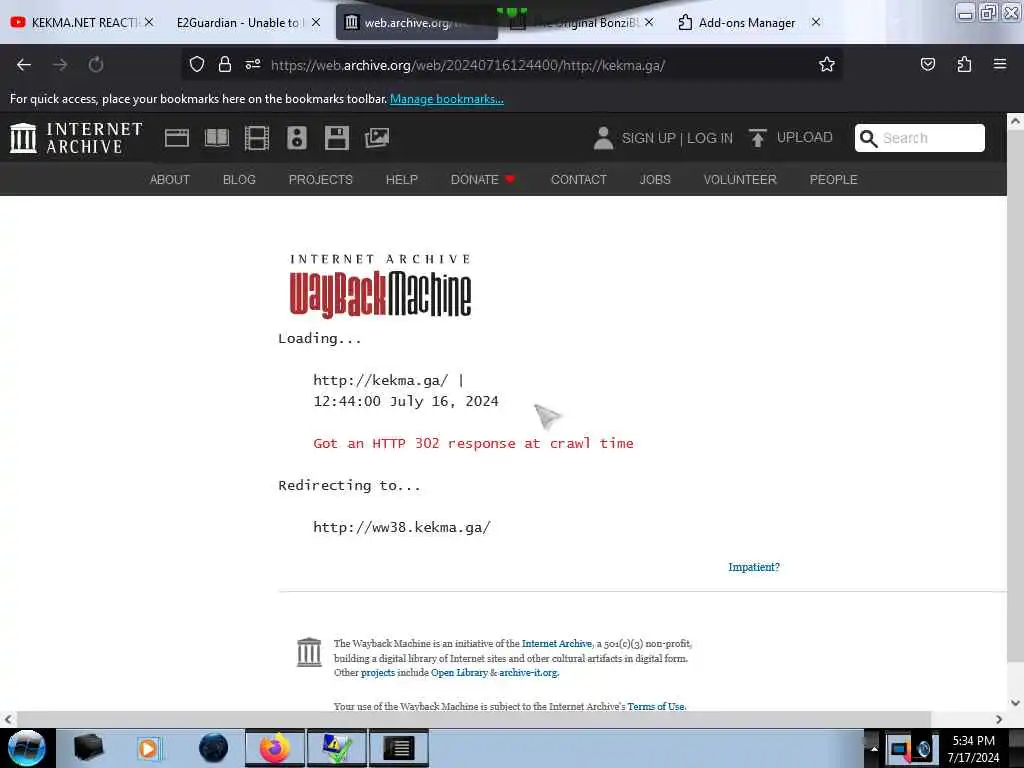The width and height of the screenshot is (1024, 768).
Task: Open the PROJECTS menu item
Action: click(x=321, y=180)
